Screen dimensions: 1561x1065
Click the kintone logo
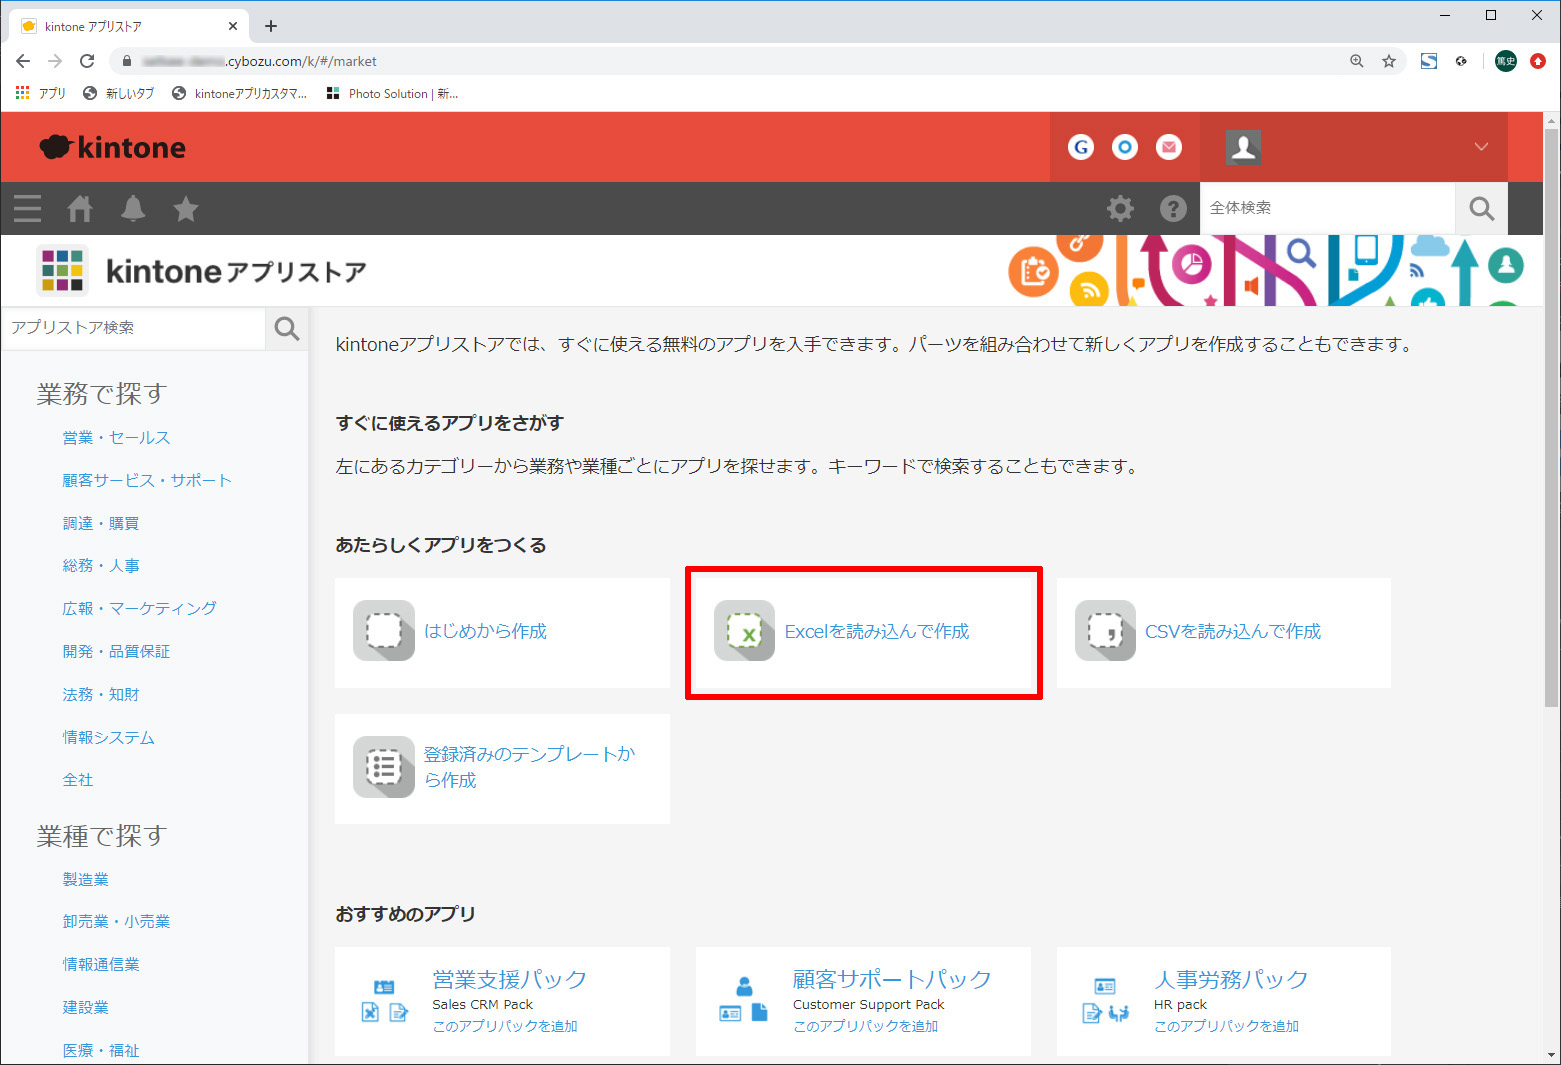(113, 147)
